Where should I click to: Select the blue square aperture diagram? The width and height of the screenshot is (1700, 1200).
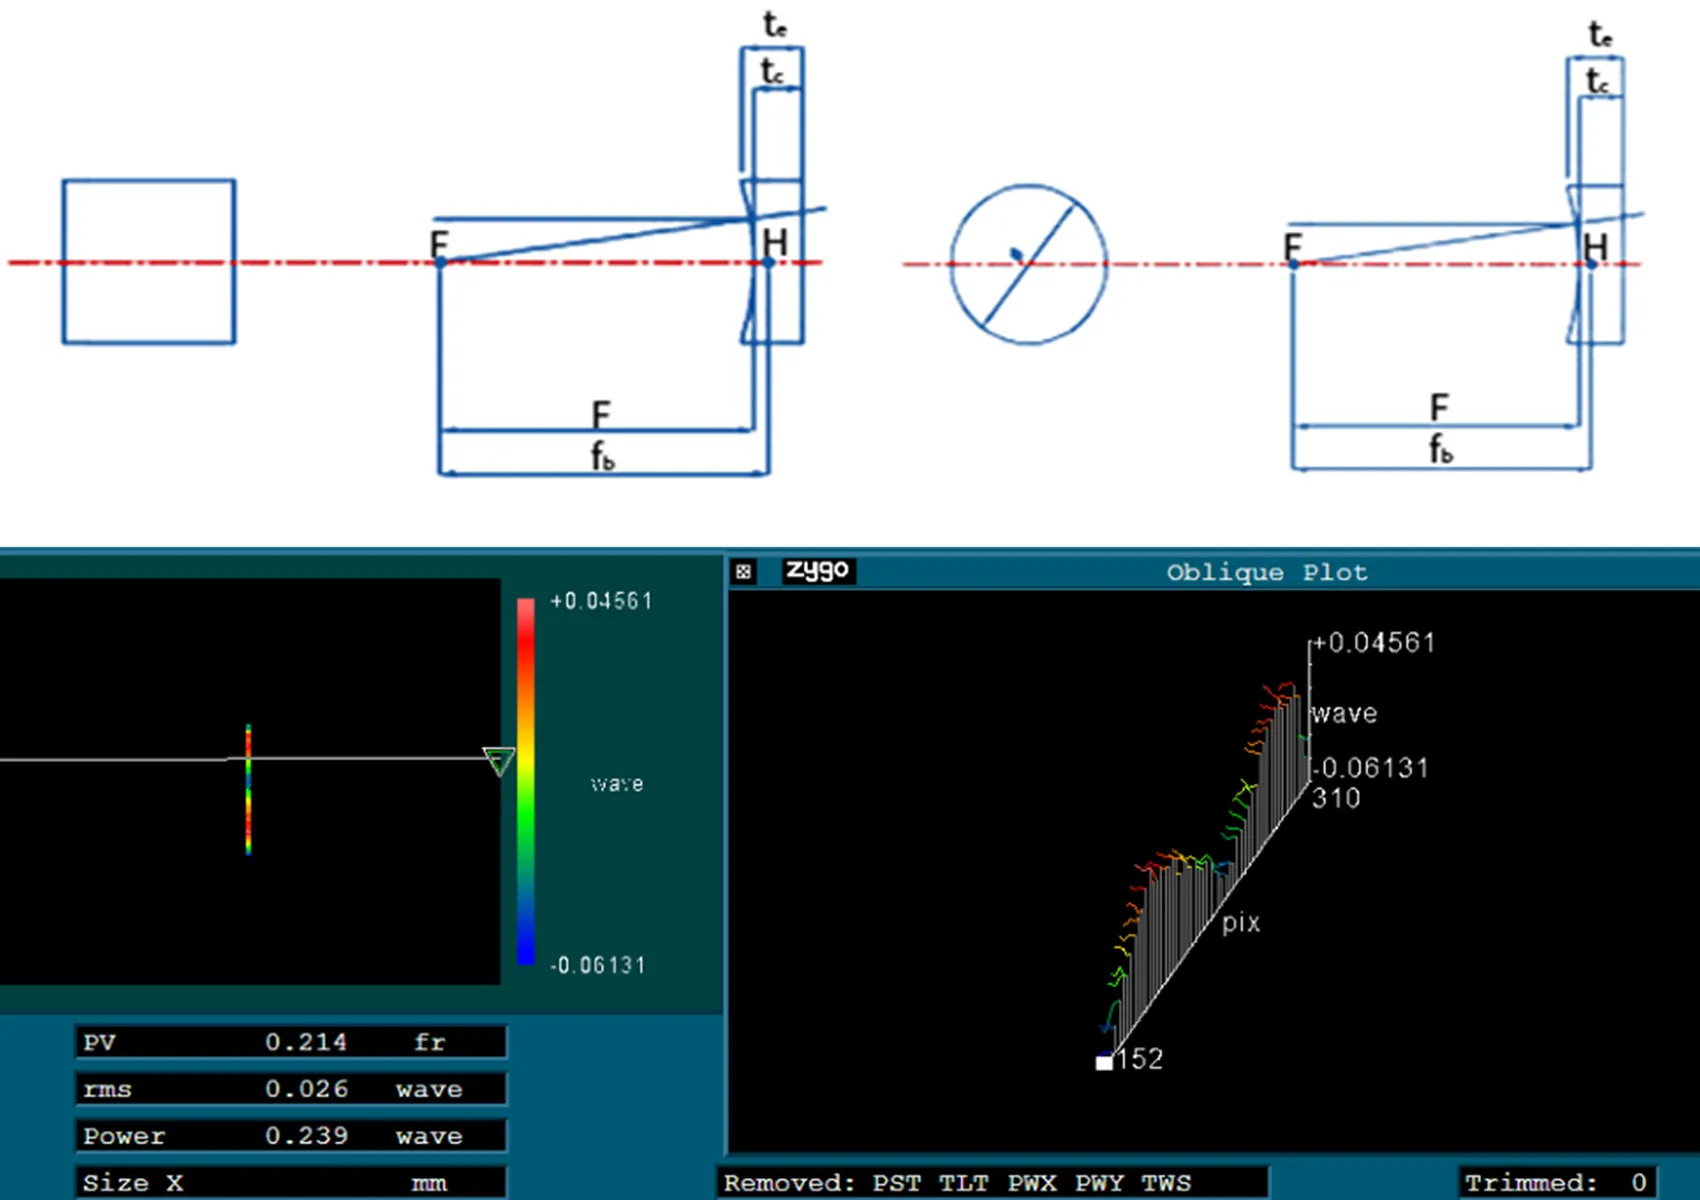149,262
